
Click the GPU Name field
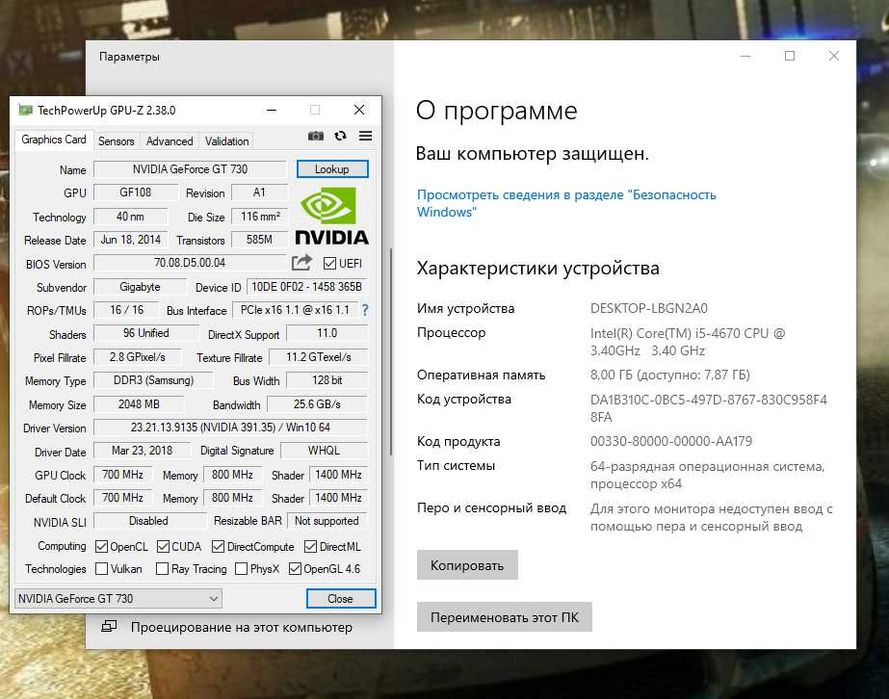coord(190,169)
